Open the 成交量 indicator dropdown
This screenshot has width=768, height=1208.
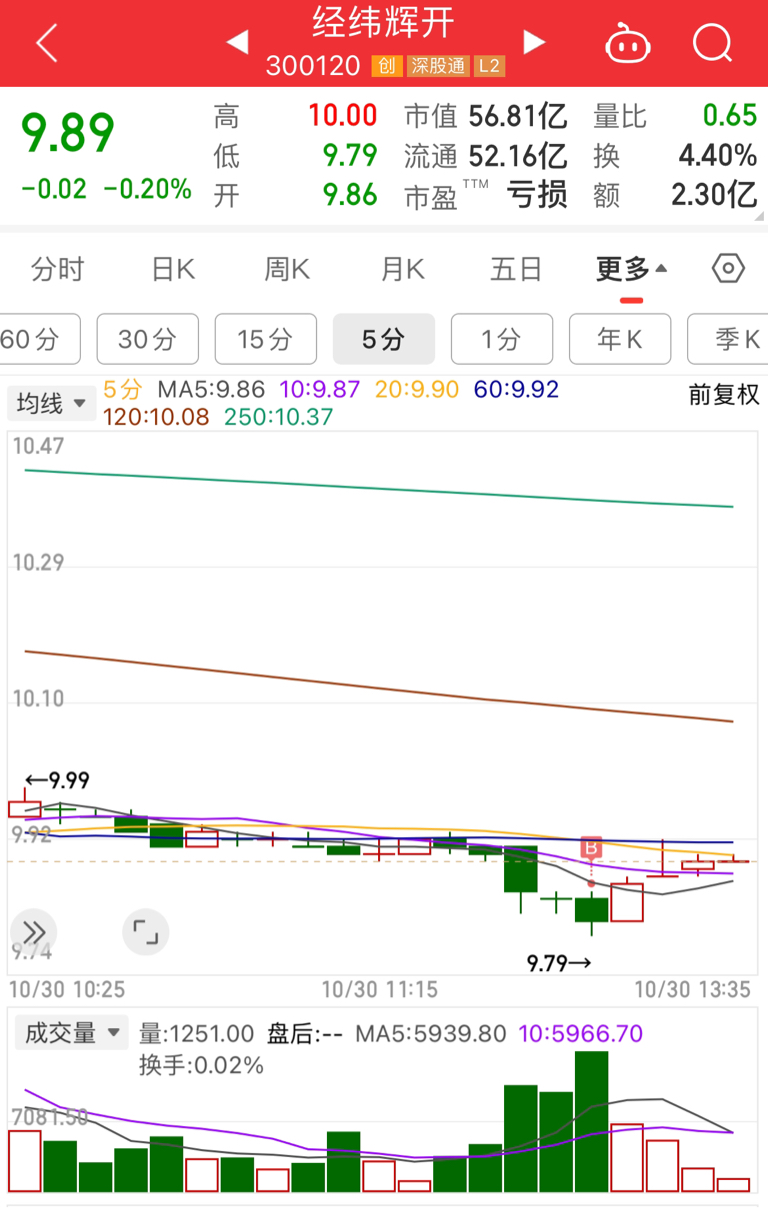click(71, 1033)
